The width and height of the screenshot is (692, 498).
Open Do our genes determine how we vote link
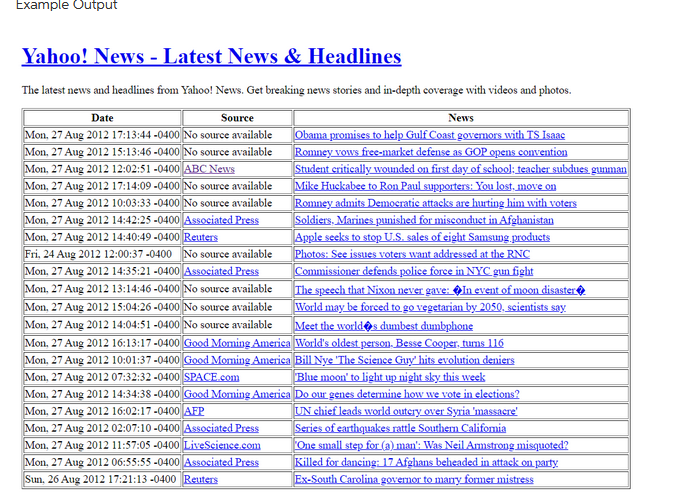[x=407, y=394]
